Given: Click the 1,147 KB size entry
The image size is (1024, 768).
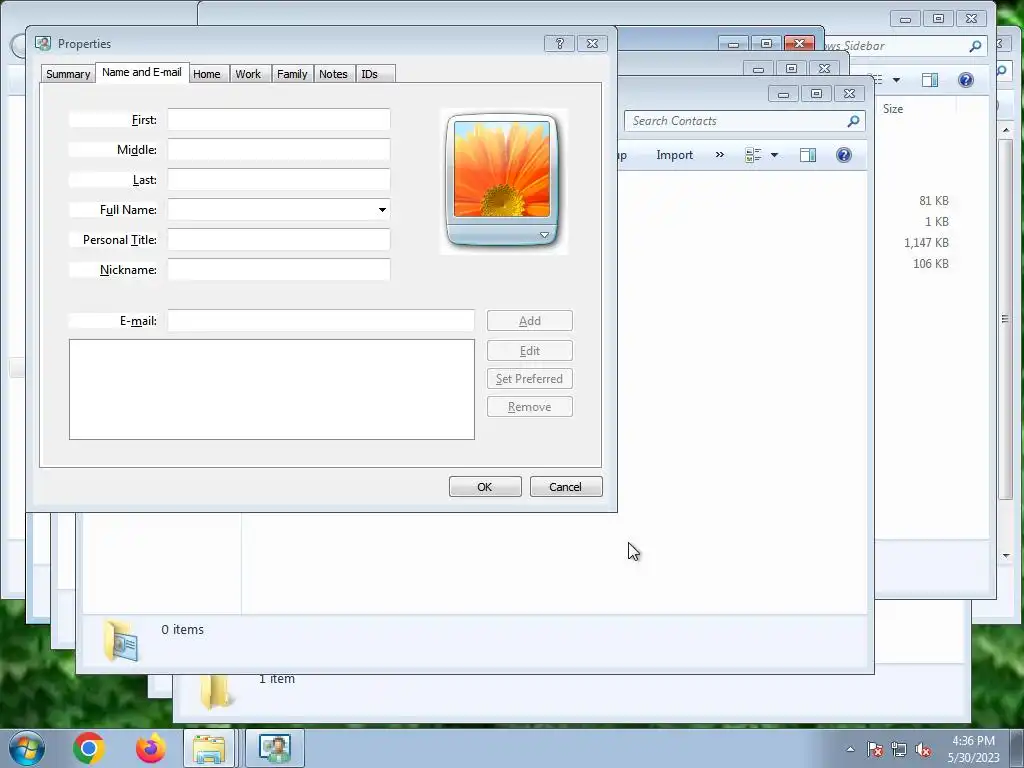Looking at the screenshot, I should (926, 243).
